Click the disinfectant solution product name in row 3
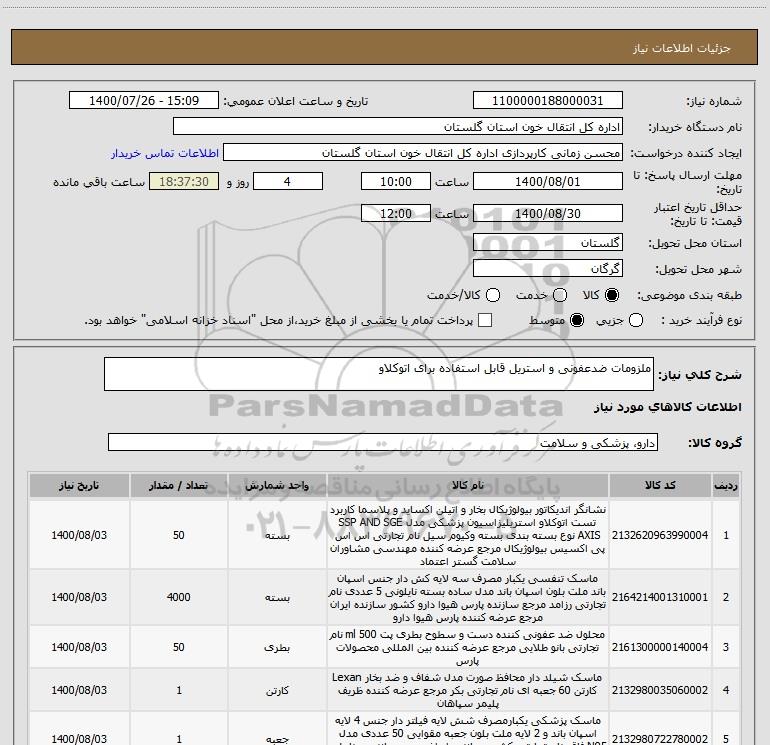Image resolution: width=770 pixels, height=745 pixels. click(468, 647)
